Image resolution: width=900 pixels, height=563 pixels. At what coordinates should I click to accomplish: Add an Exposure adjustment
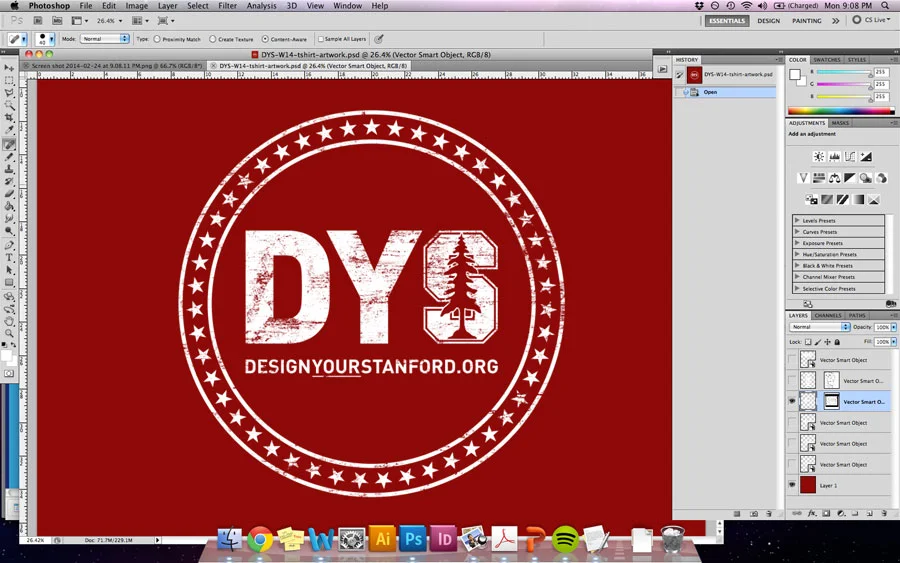pos(866,157)
